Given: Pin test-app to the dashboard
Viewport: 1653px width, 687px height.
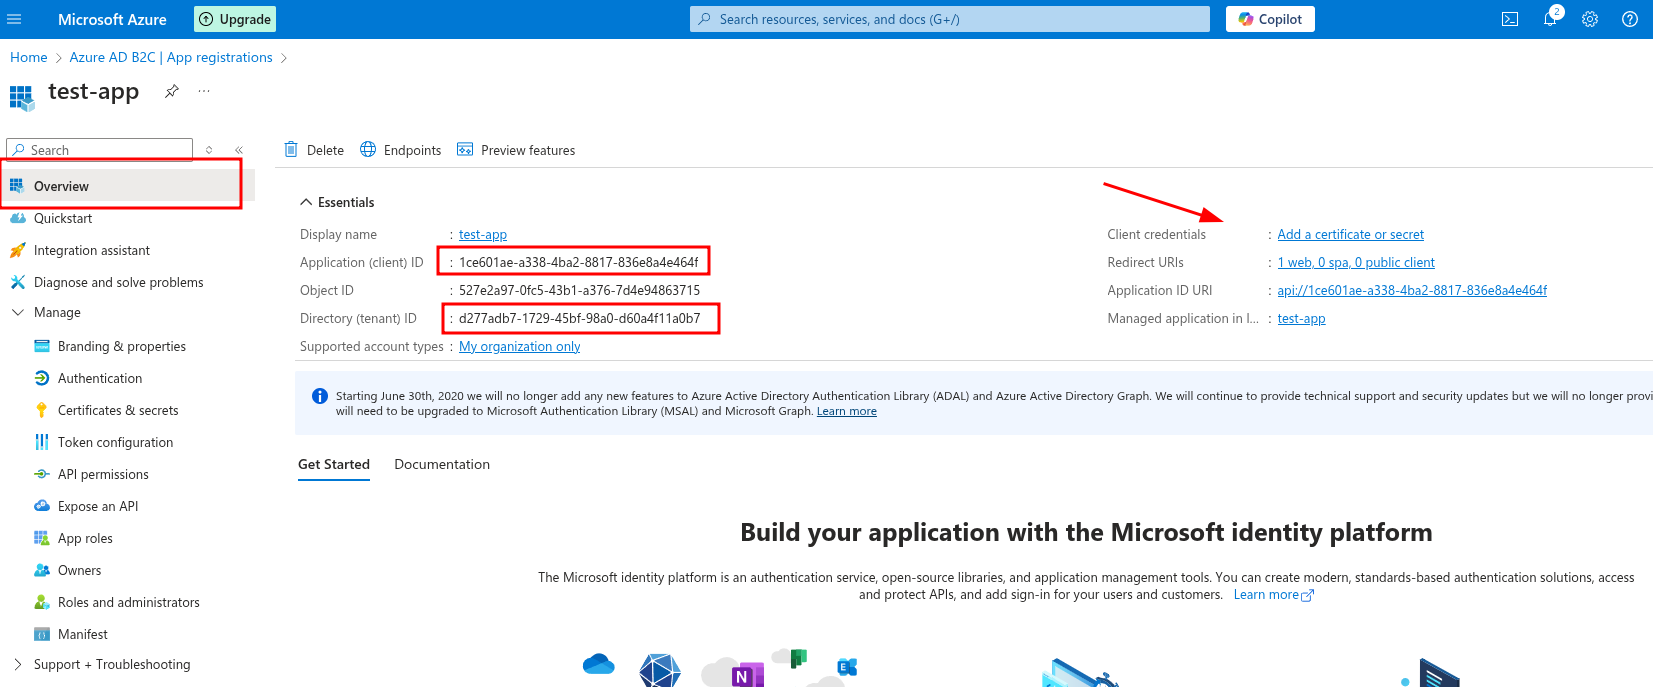Looking at the screenshot, I should pyautogui.click(x=172, y=91).
